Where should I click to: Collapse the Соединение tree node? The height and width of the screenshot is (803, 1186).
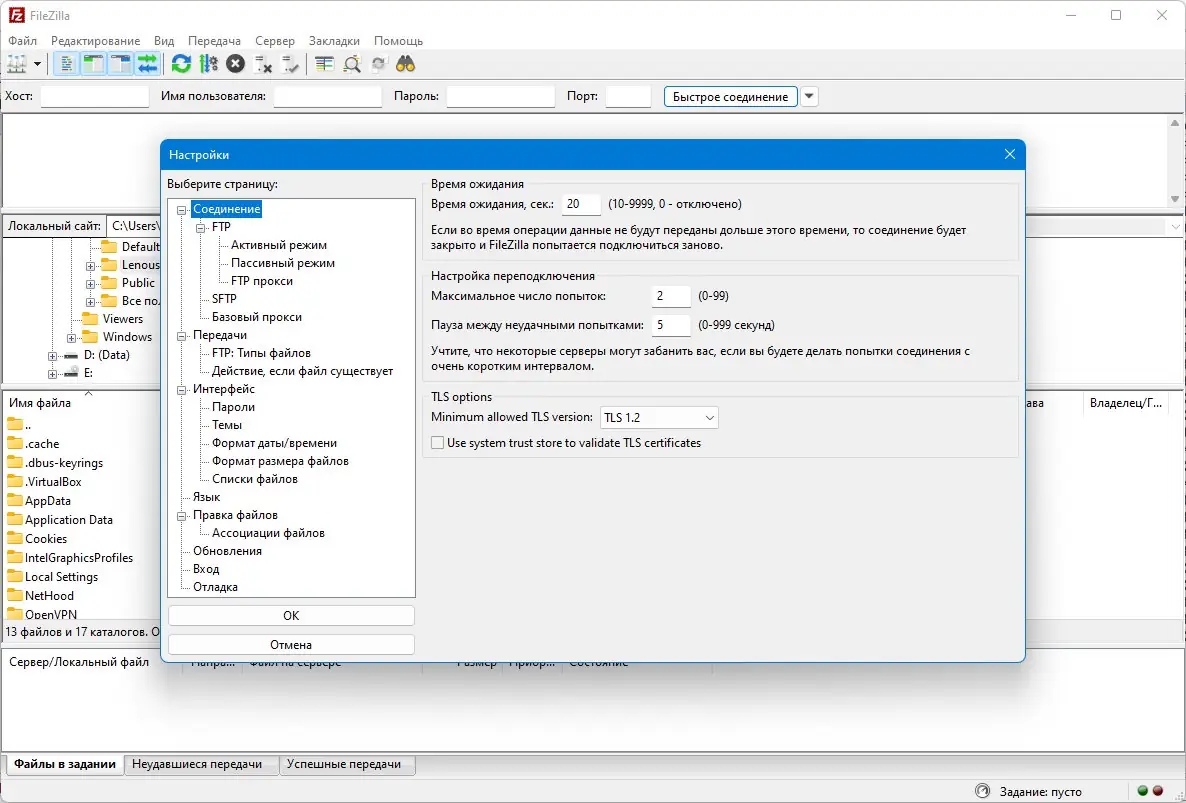tap(182, 209)
